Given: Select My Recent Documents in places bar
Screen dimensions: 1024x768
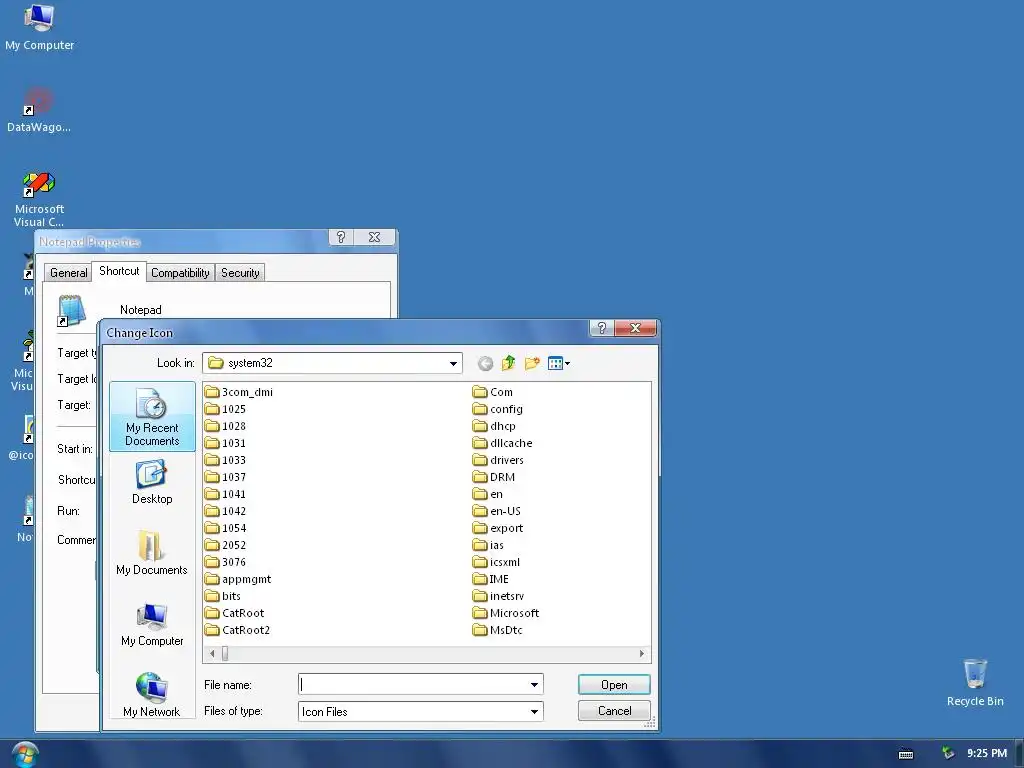Looking at the screenshot, I should [x=152, y=417].
